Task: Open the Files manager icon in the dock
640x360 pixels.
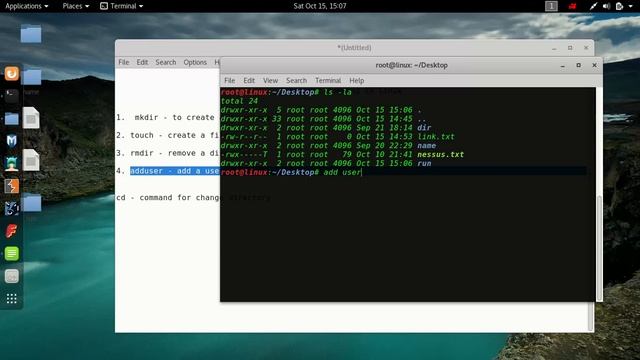Action: point(12,119)
